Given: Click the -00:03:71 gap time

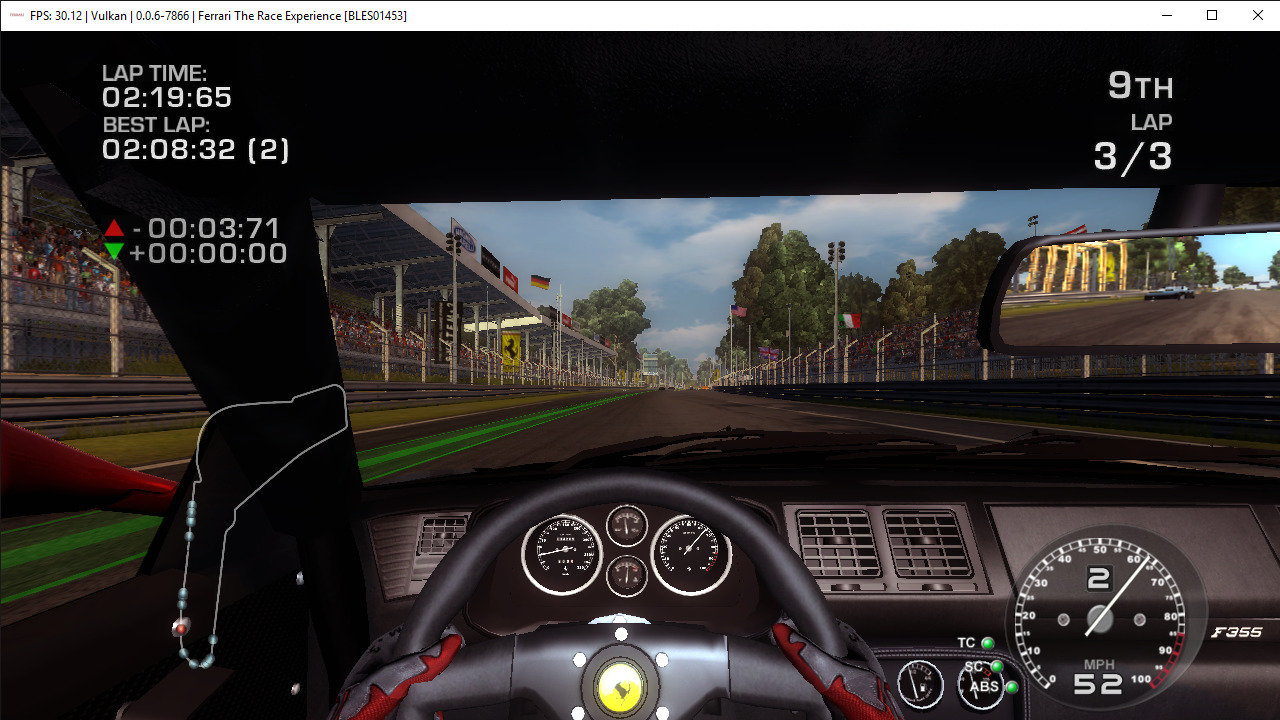Looking at the screenshot, I should [x=206, y=228].
